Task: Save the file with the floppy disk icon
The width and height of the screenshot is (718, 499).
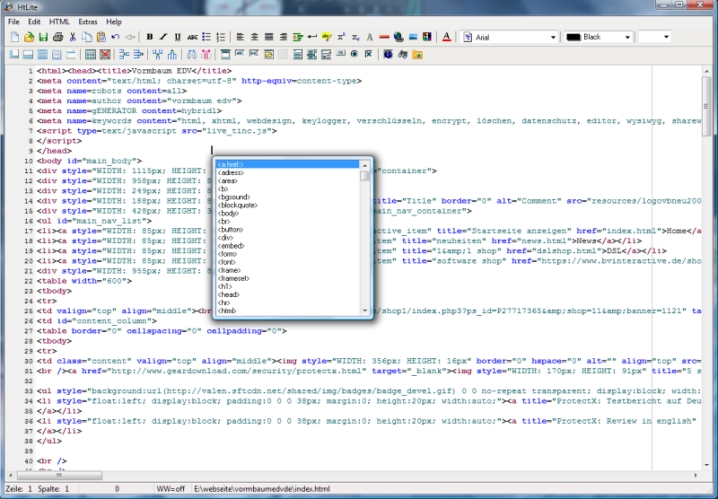Action: (x=43, y=37)
